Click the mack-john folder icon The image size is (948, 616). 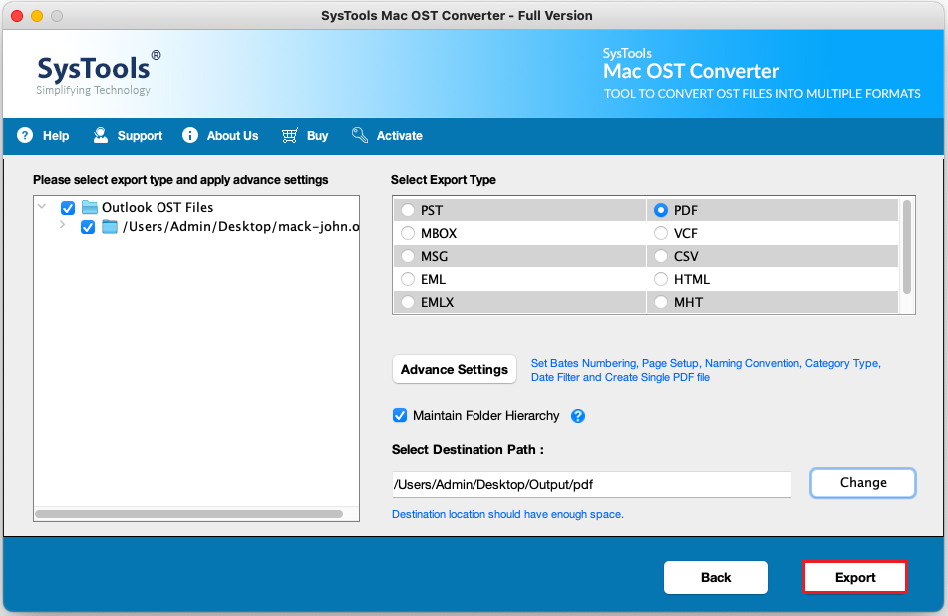pos(110,227)
